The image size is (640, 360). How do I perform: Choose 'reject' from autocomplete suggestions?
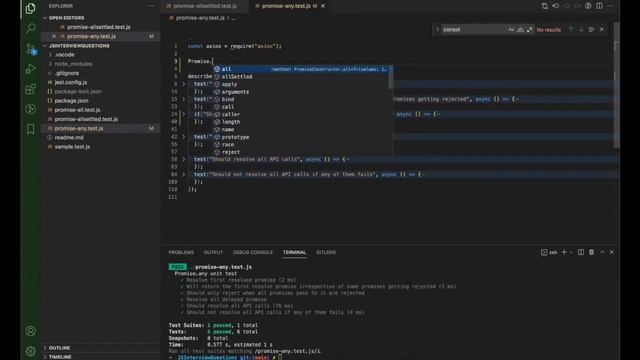302,152
